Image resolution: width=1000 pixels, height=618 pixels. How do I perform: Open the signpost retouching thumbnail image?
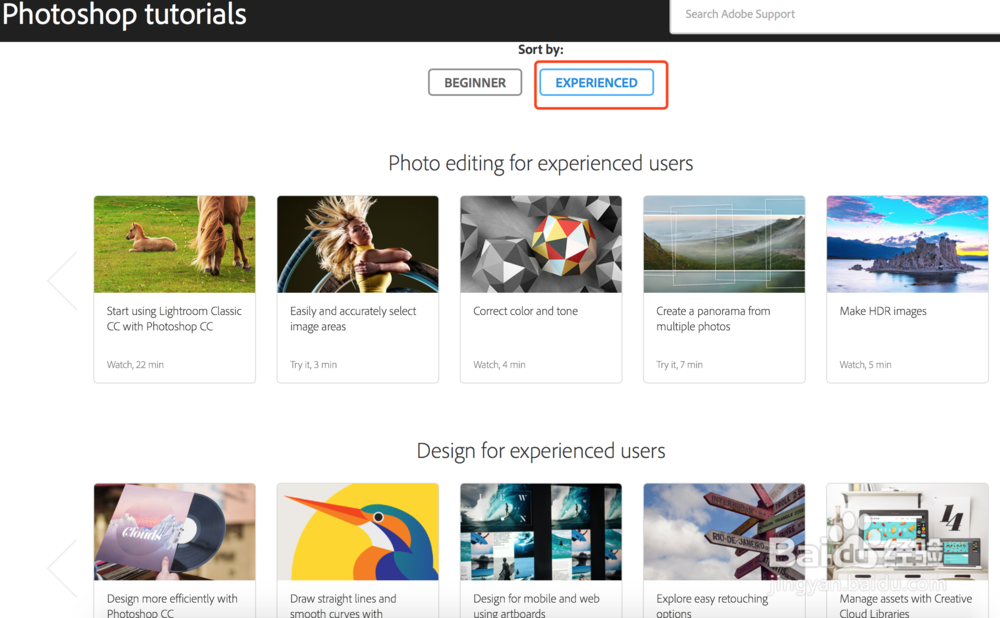click(x=724, y=532)
